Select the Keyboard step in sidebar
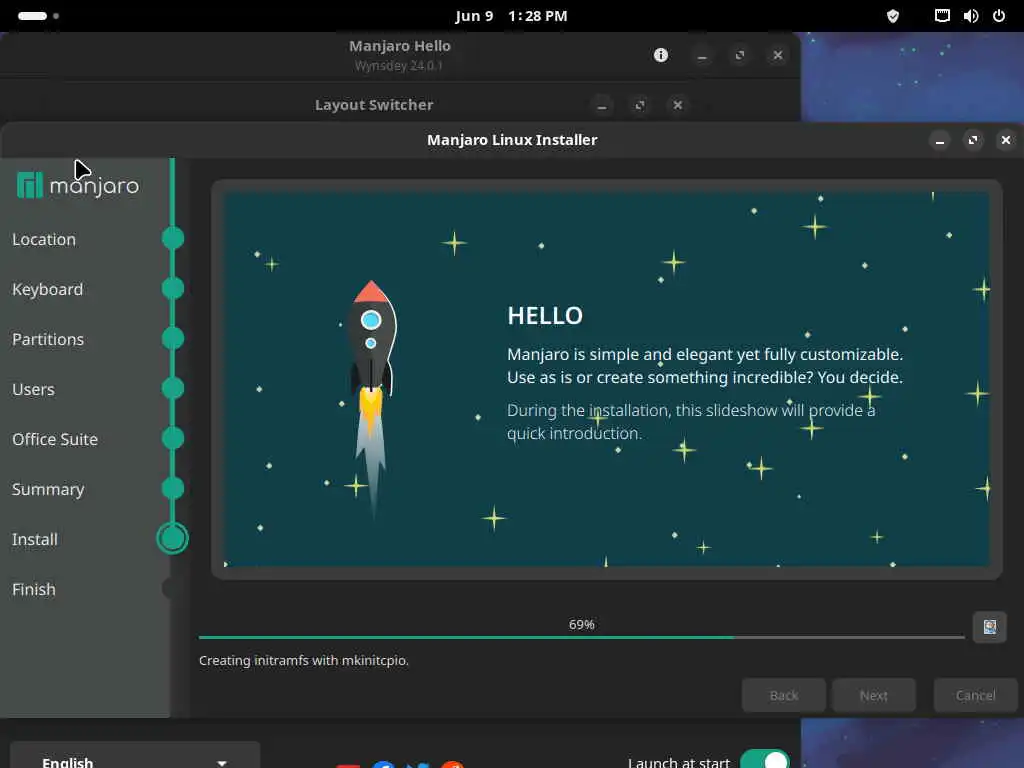Image resolution: width=1024 pixels, height=768 pixels. tap(48, 289)
